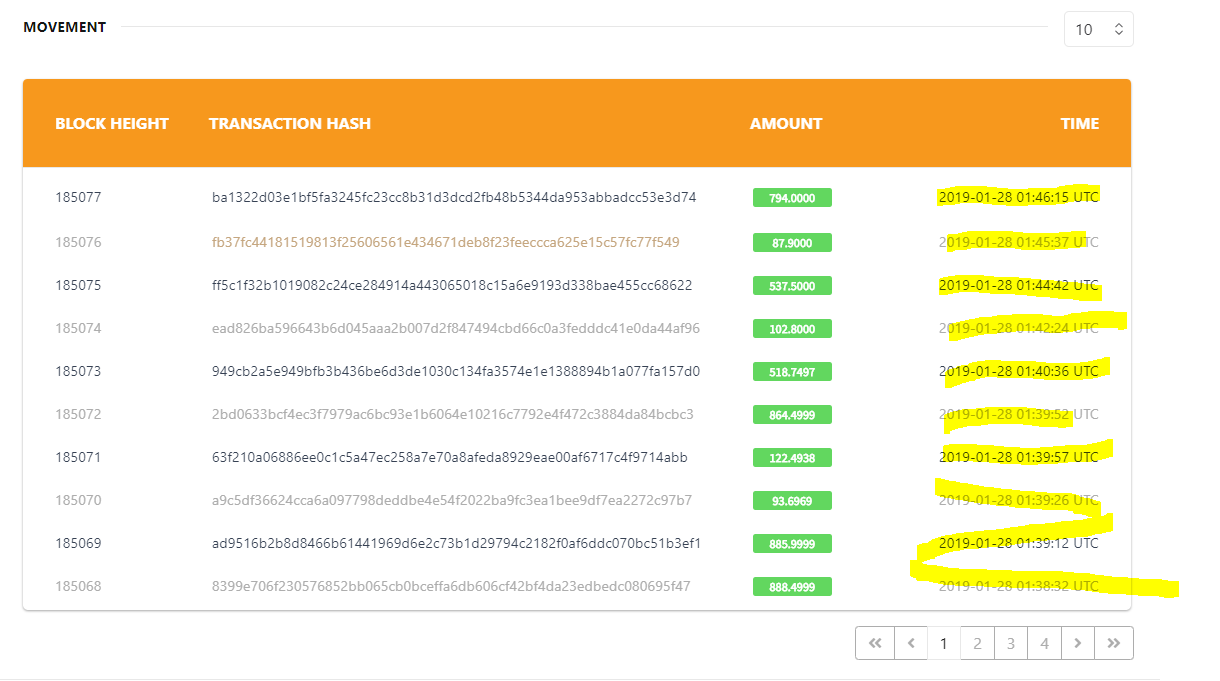Open block height 185077

[x=78, y=198]
